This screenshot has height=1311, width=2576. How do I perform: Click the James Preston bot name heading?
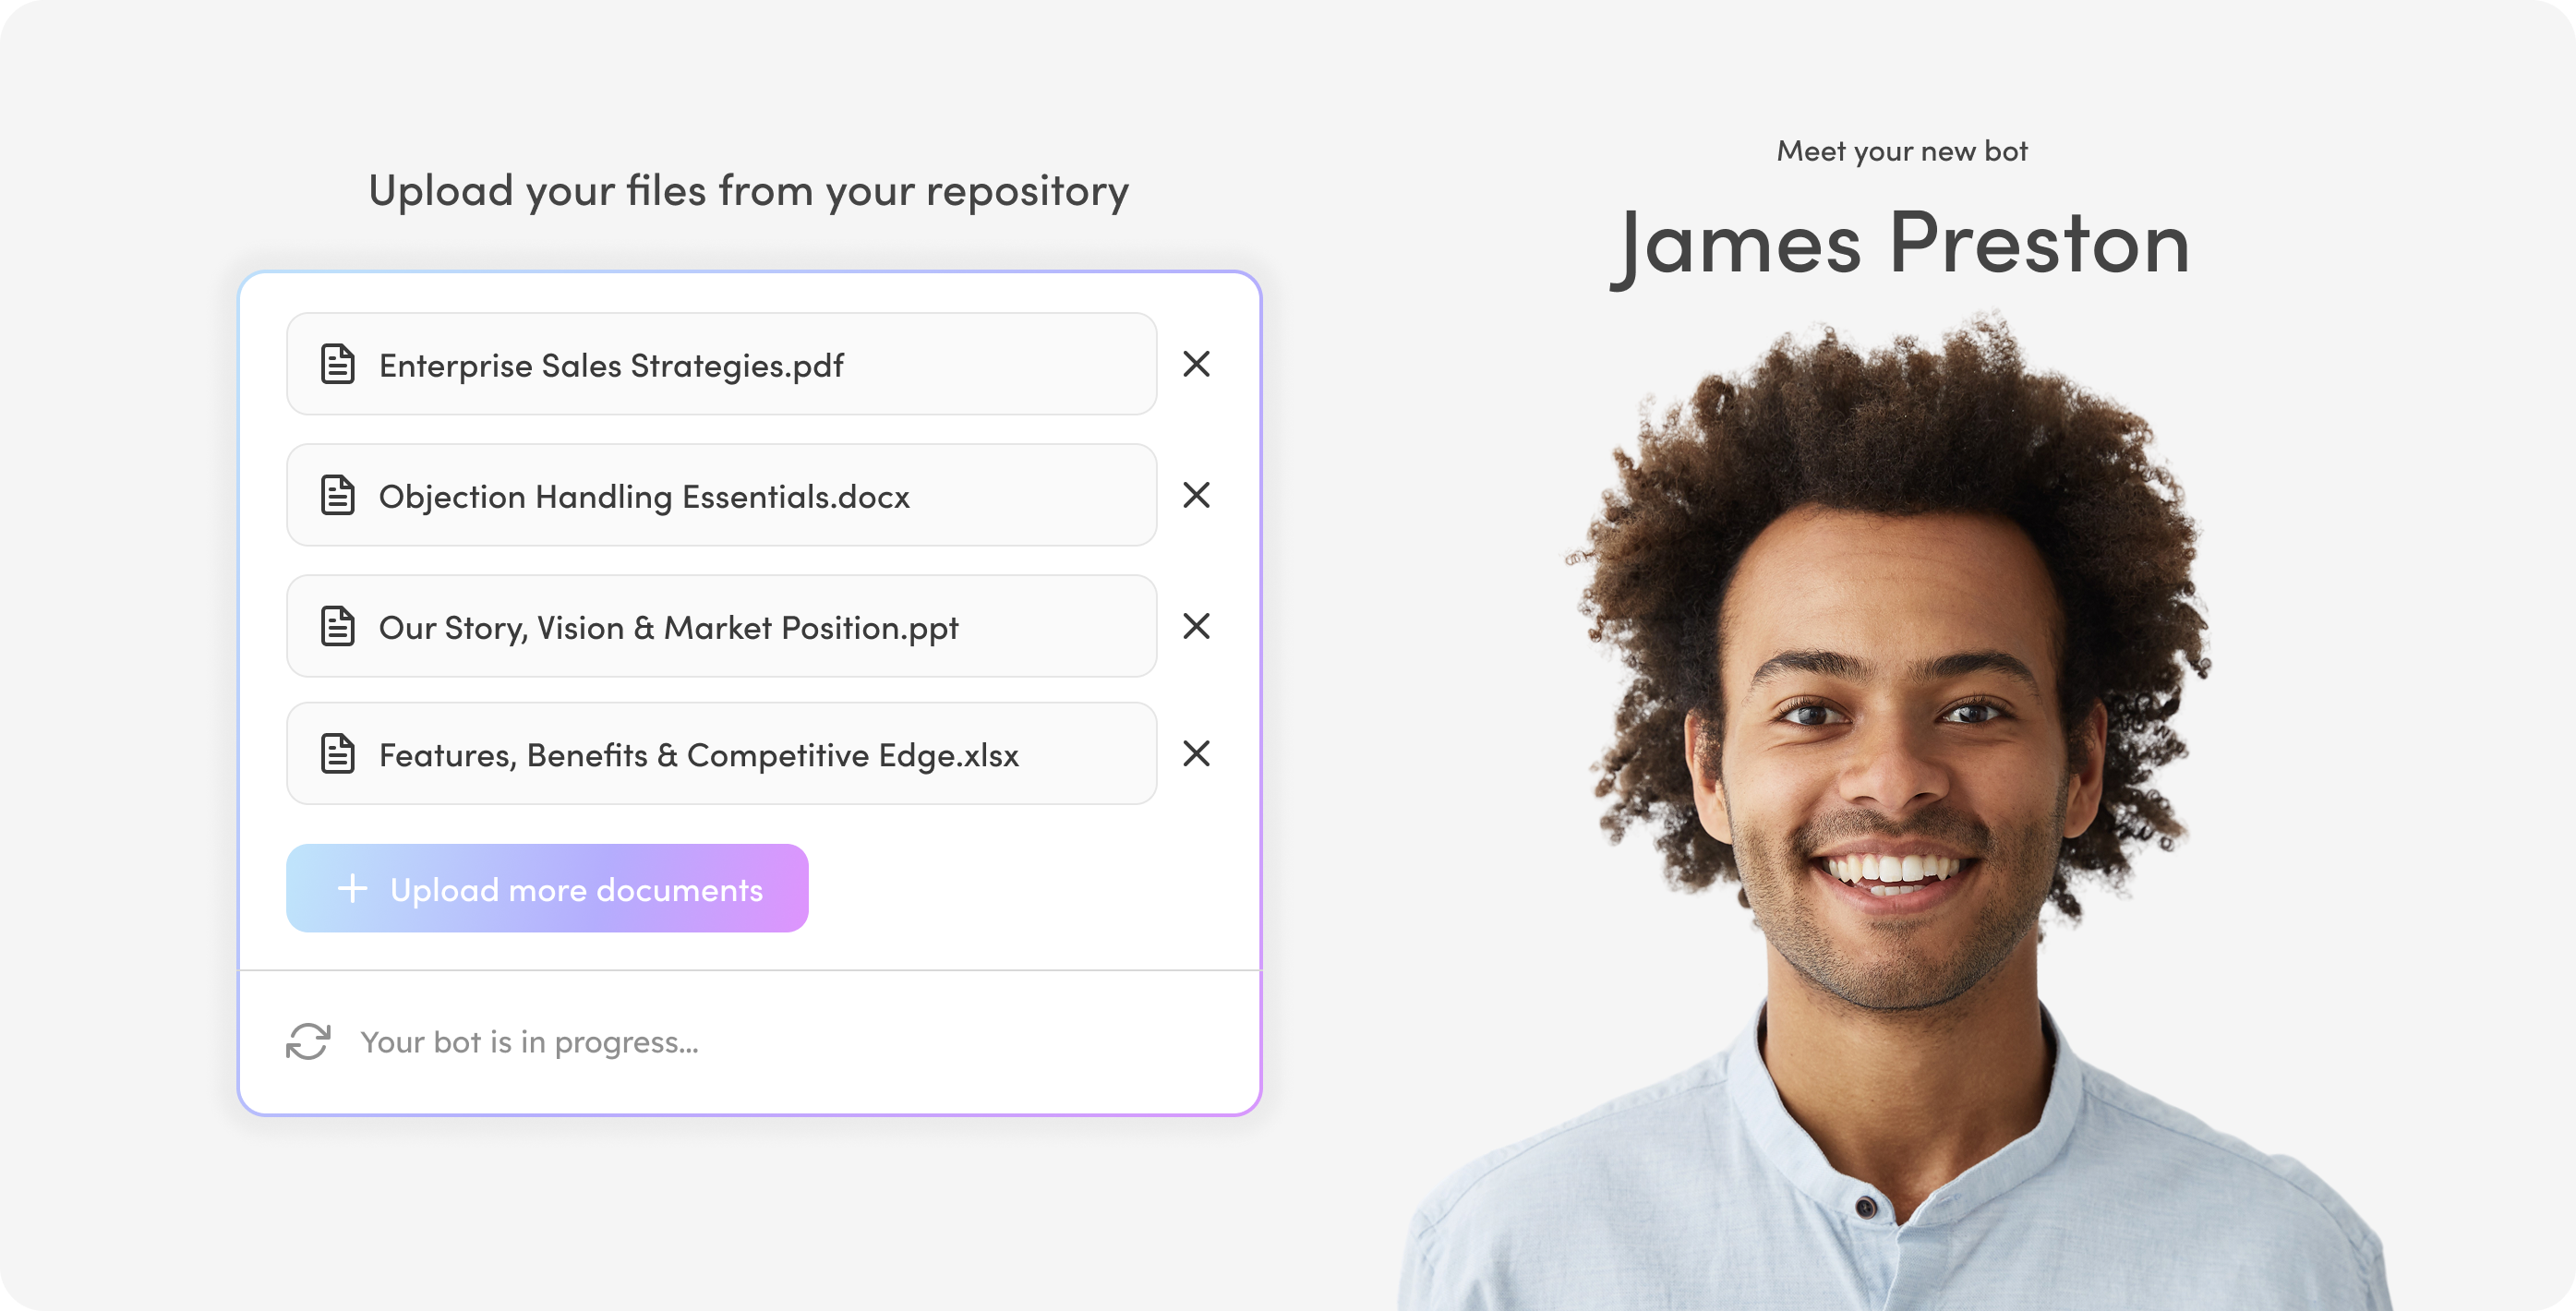(1900, 245)
